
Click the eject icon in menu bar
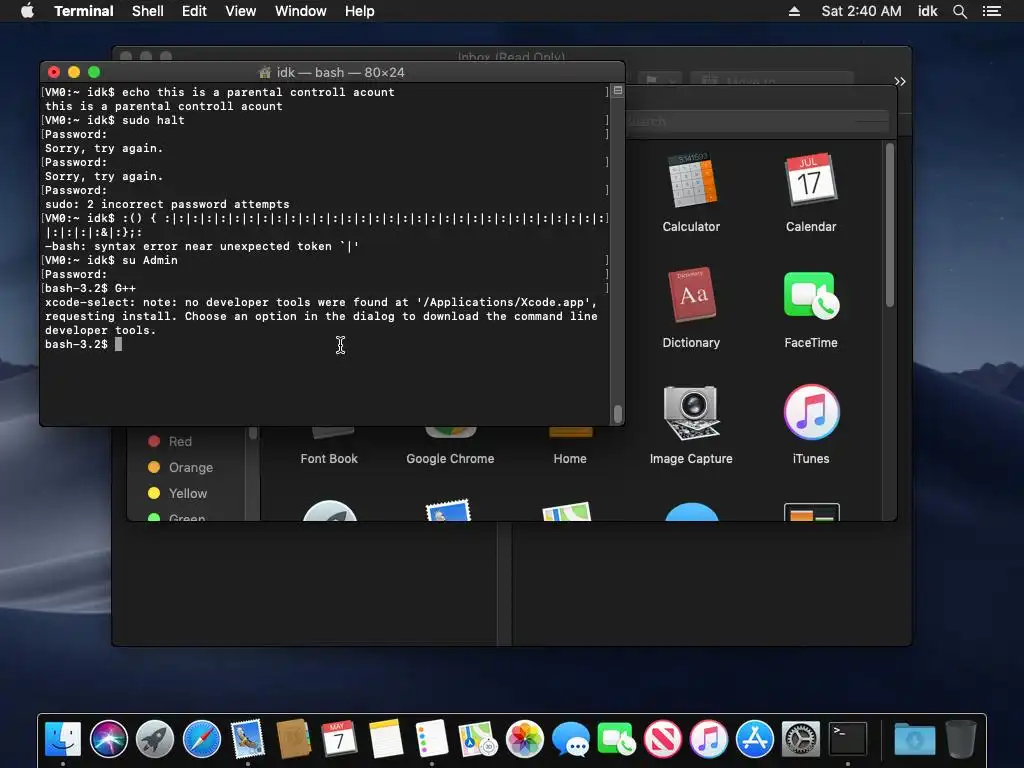pos(794,11)
